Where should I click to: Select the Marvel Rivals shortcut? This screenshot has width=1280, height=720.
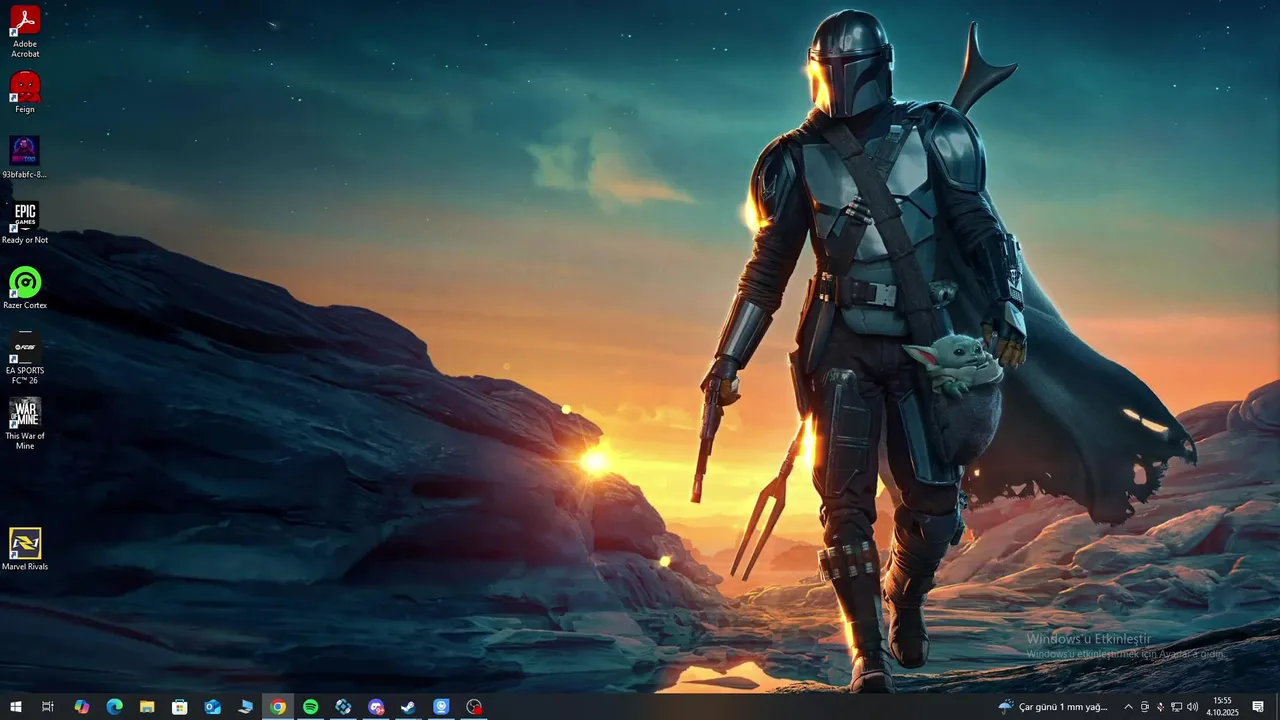(x=25, y=549)
